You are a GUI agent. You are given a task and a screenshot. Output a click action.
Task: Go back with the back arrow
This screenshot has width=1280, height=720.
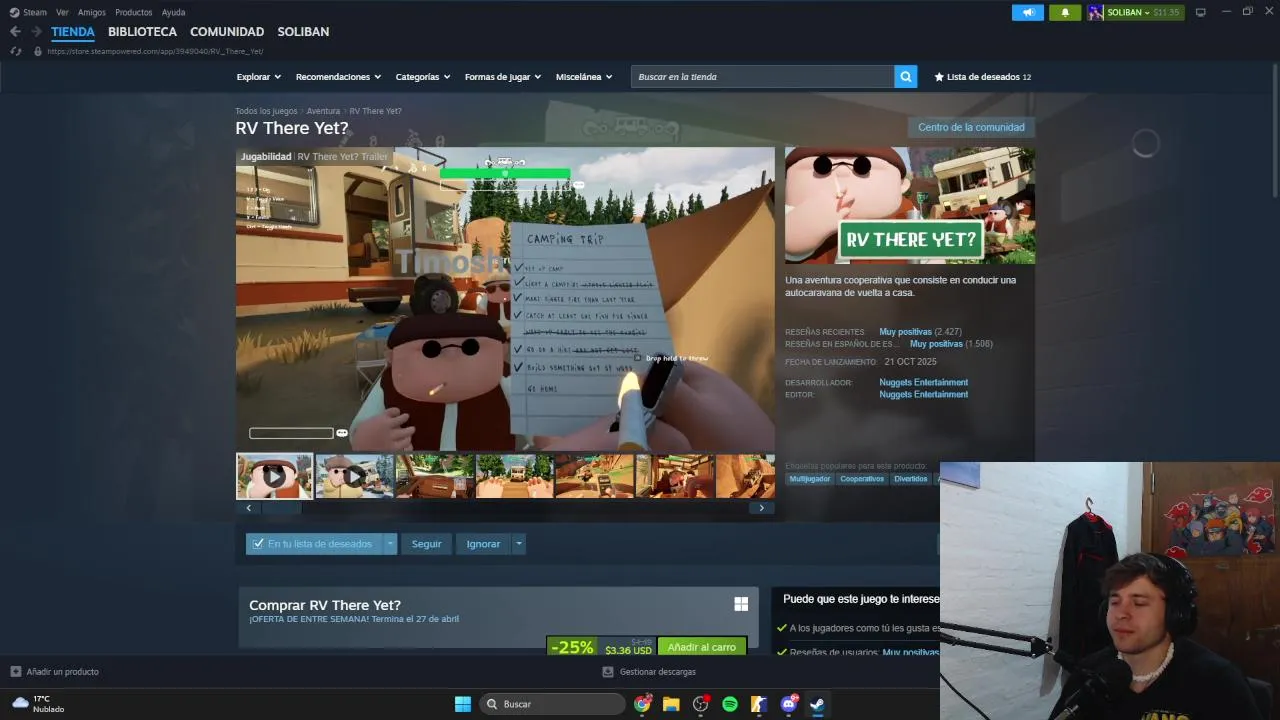point(15,32)
